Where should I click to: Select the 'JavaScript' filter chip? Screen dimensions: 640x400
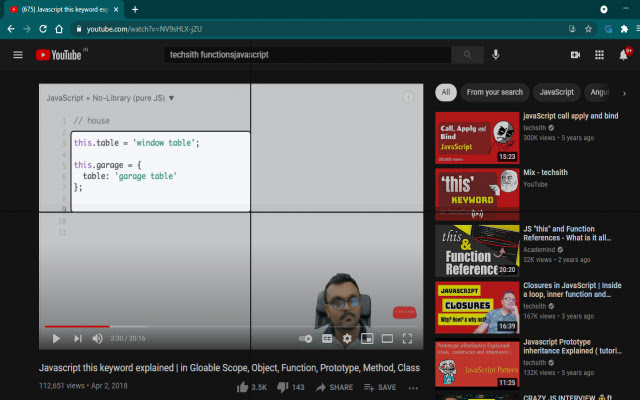[x=557, y=92]
